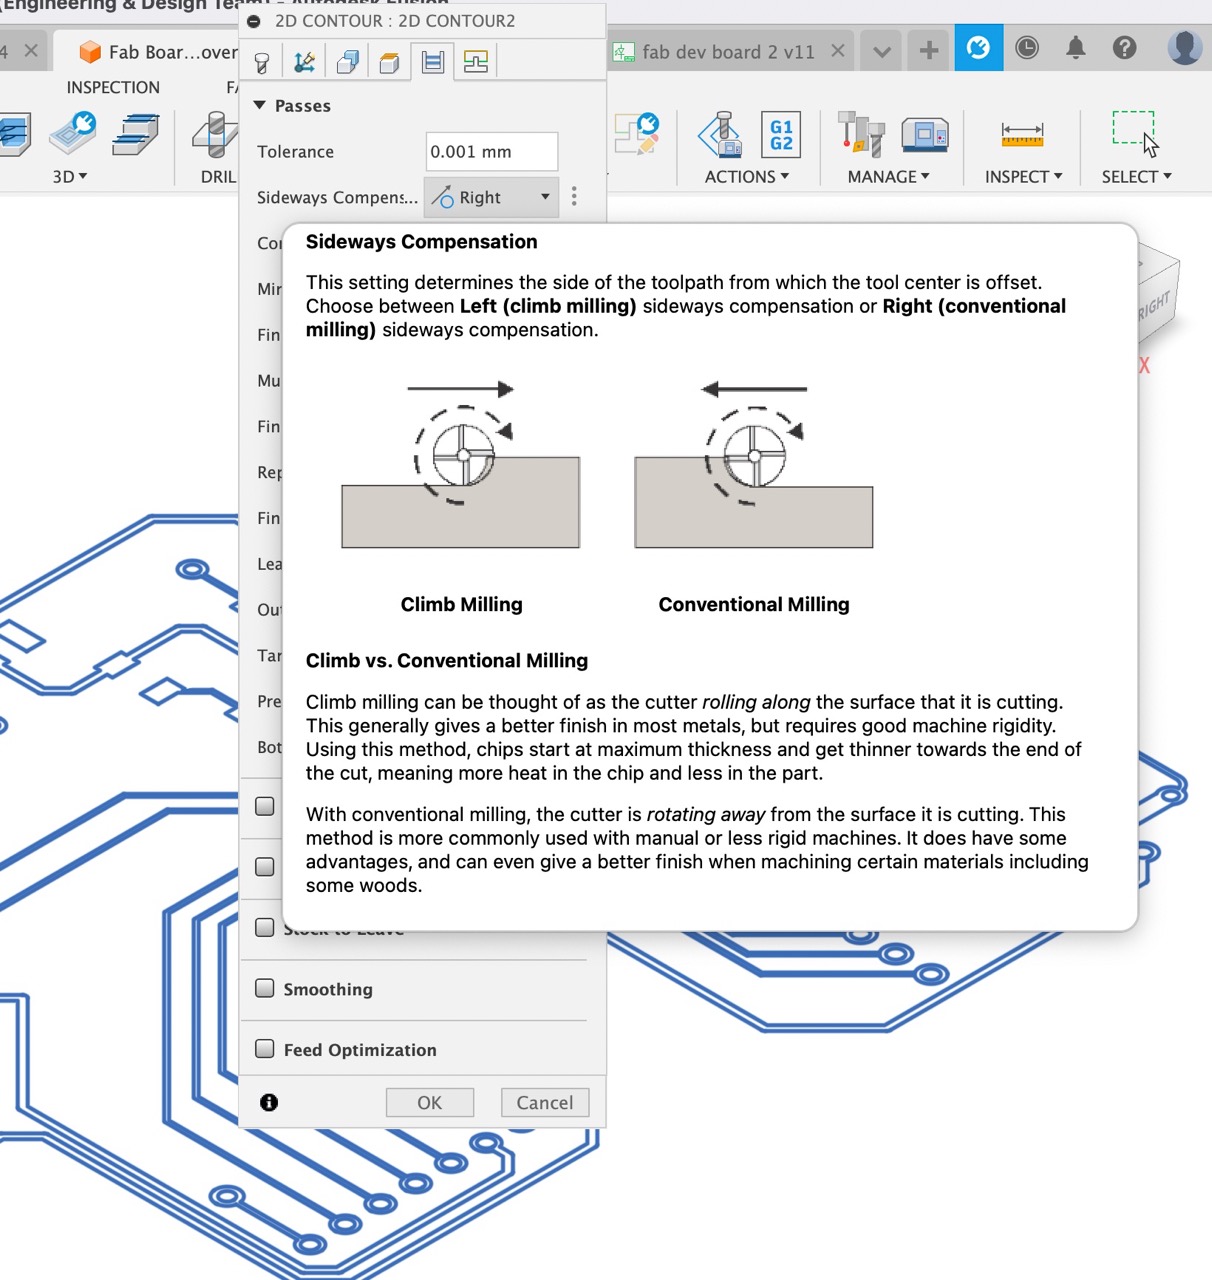Click the Climb Milling diagram image
The width and height of the screenshot is (1212, 1280).
461,464
